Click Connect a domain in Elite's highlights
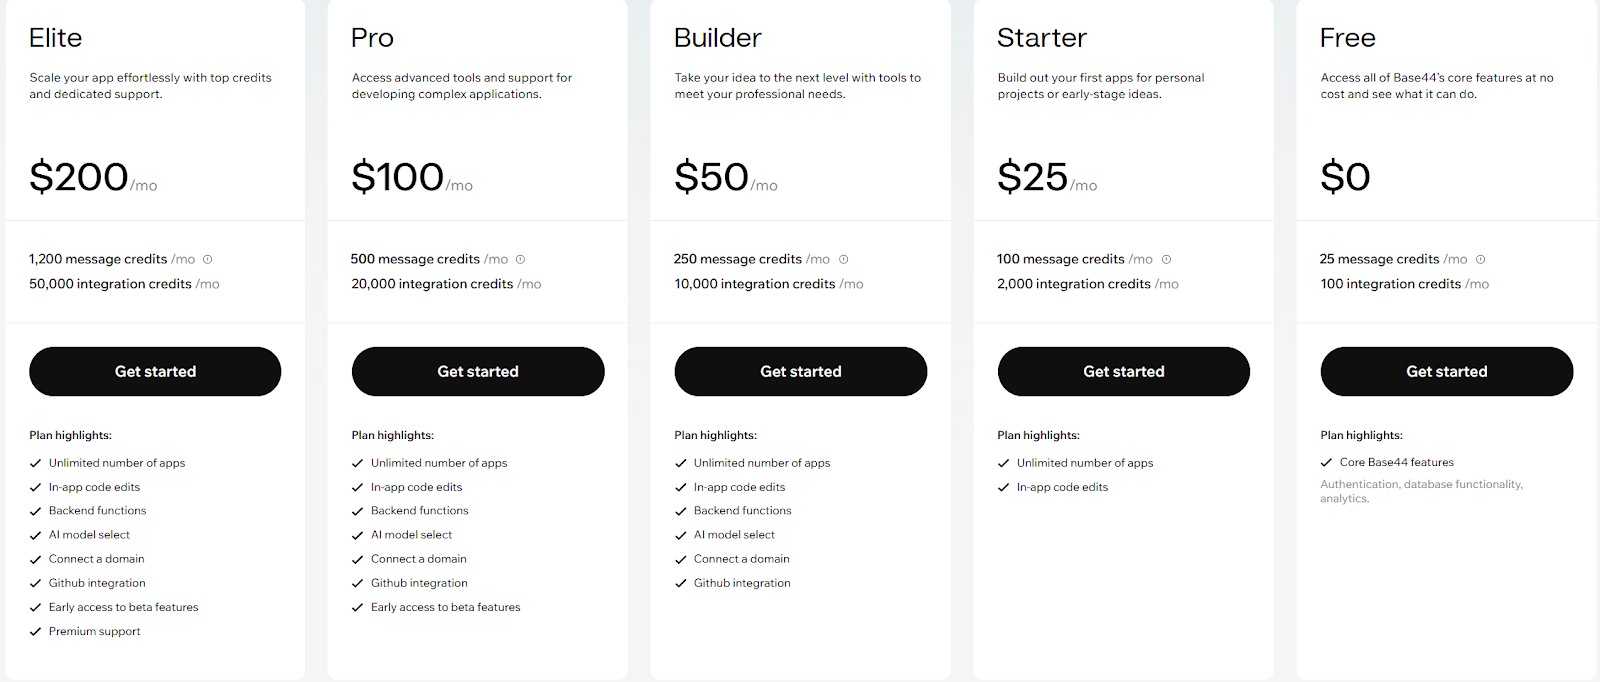 (x=97, y=558)
